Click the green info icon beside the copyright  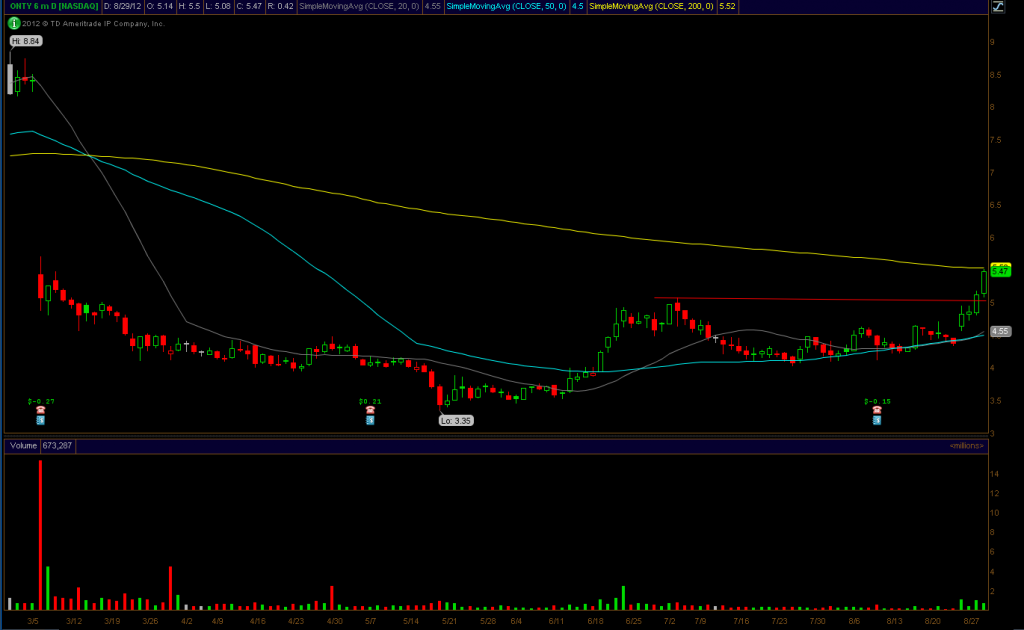pos(14,24)
